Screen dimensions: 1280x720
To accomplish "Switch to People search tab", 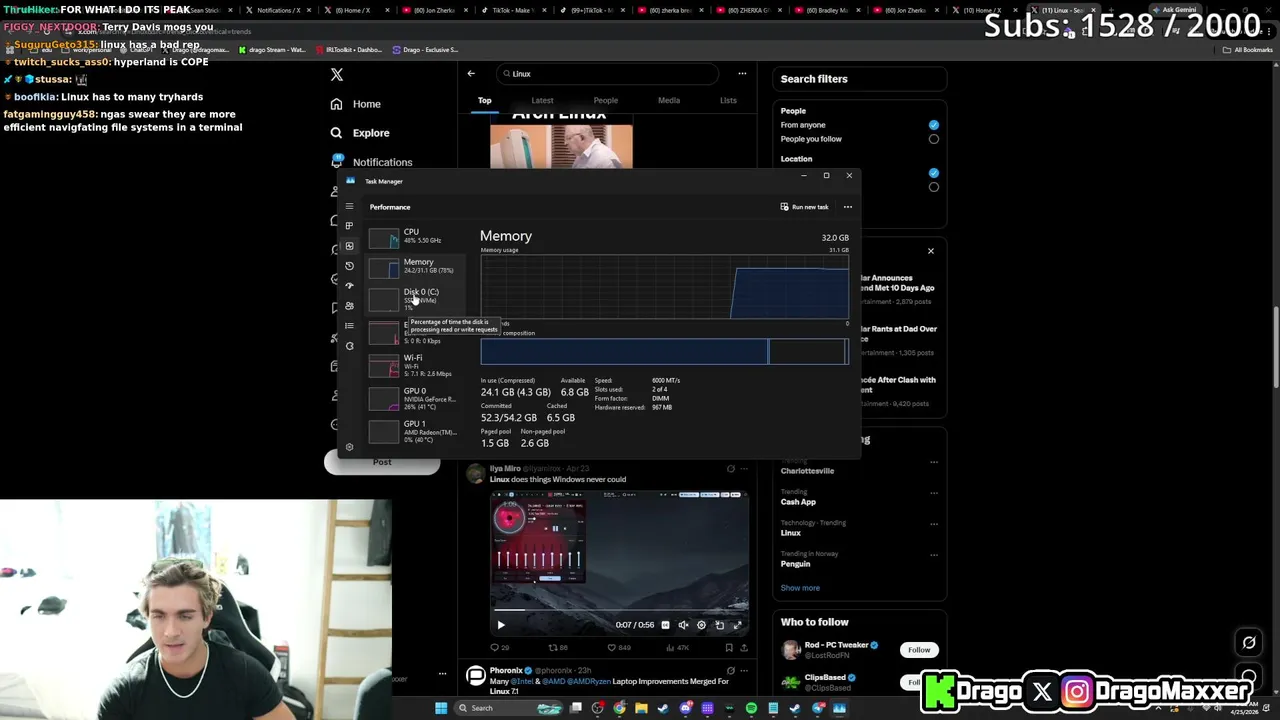I will [605, 100].
